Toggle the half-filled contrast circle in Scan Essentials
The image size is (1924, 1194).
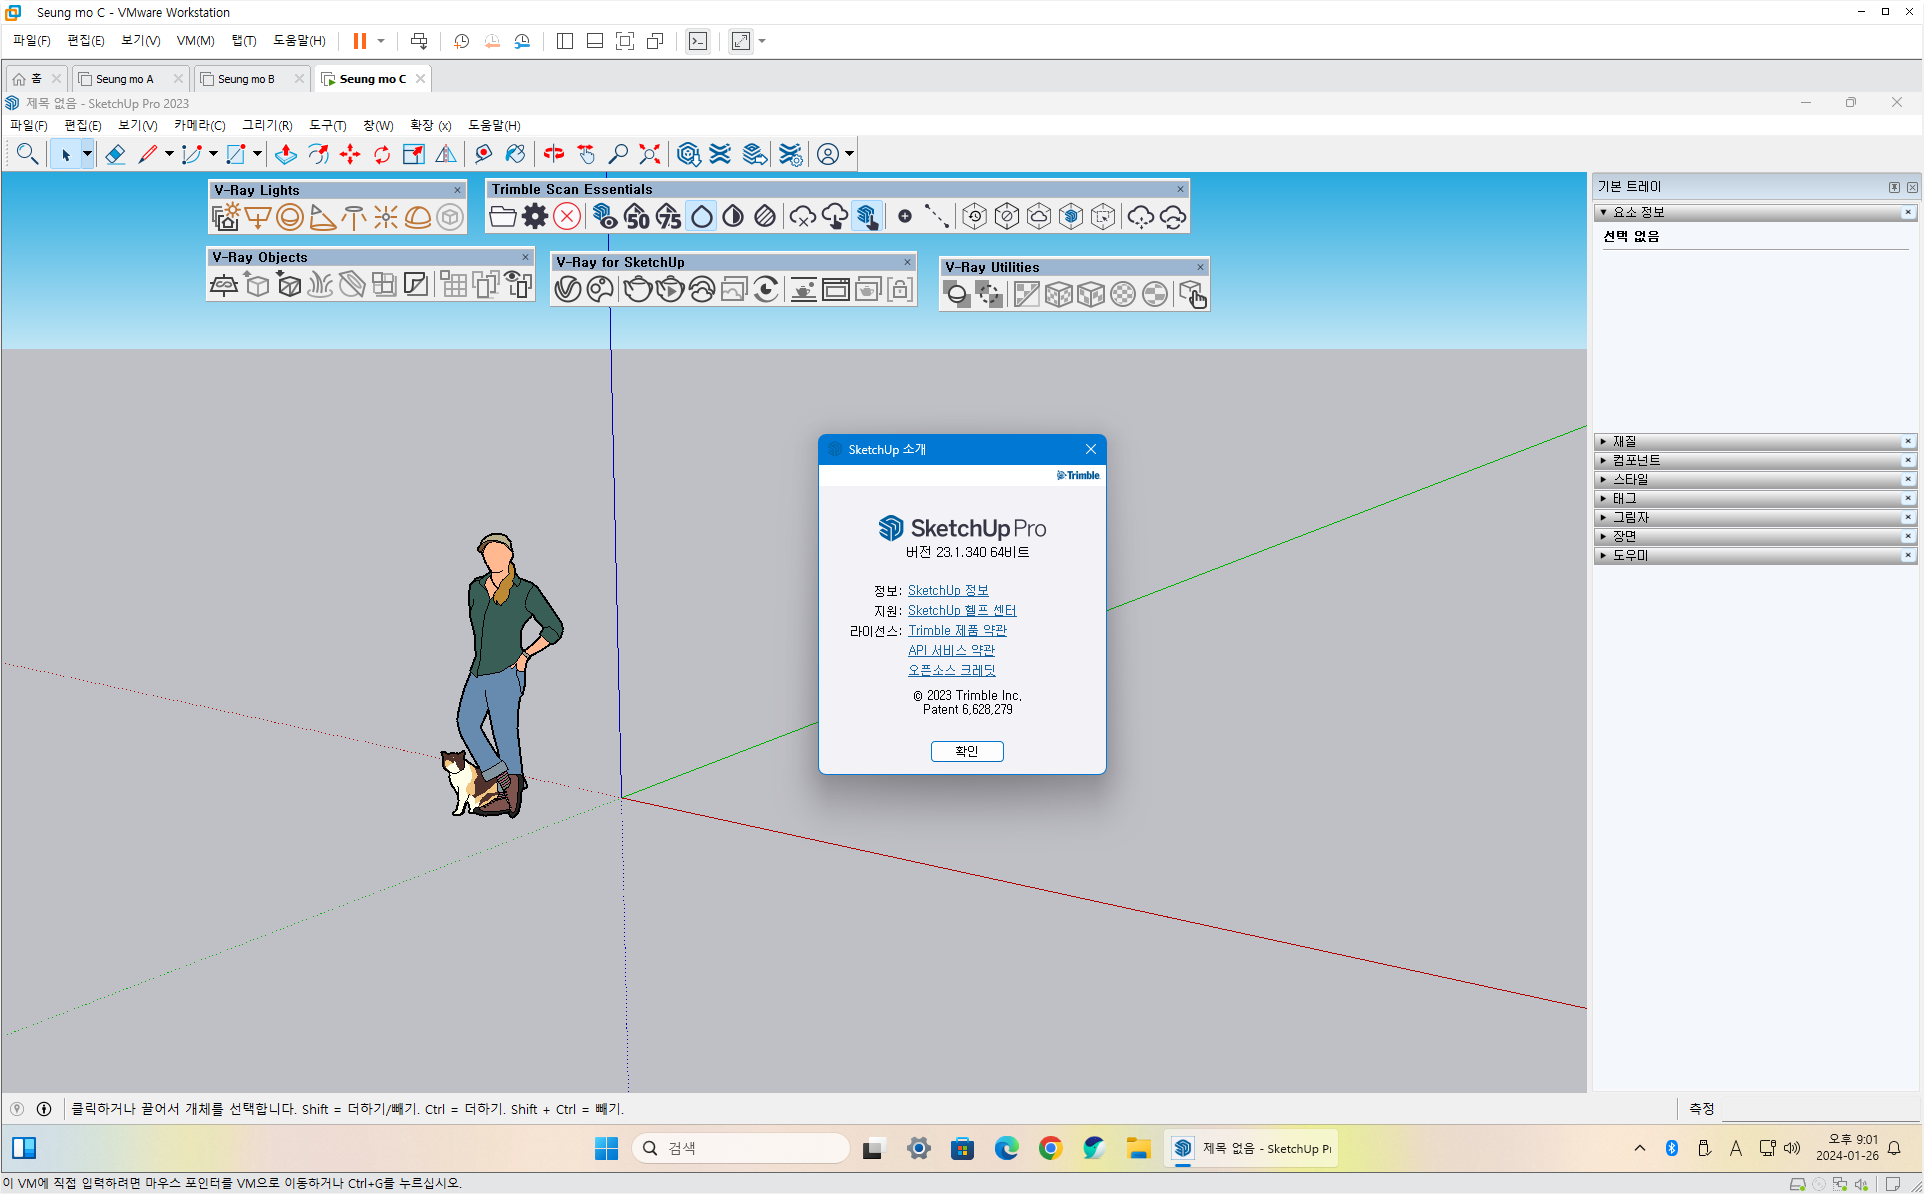point(733,216)
